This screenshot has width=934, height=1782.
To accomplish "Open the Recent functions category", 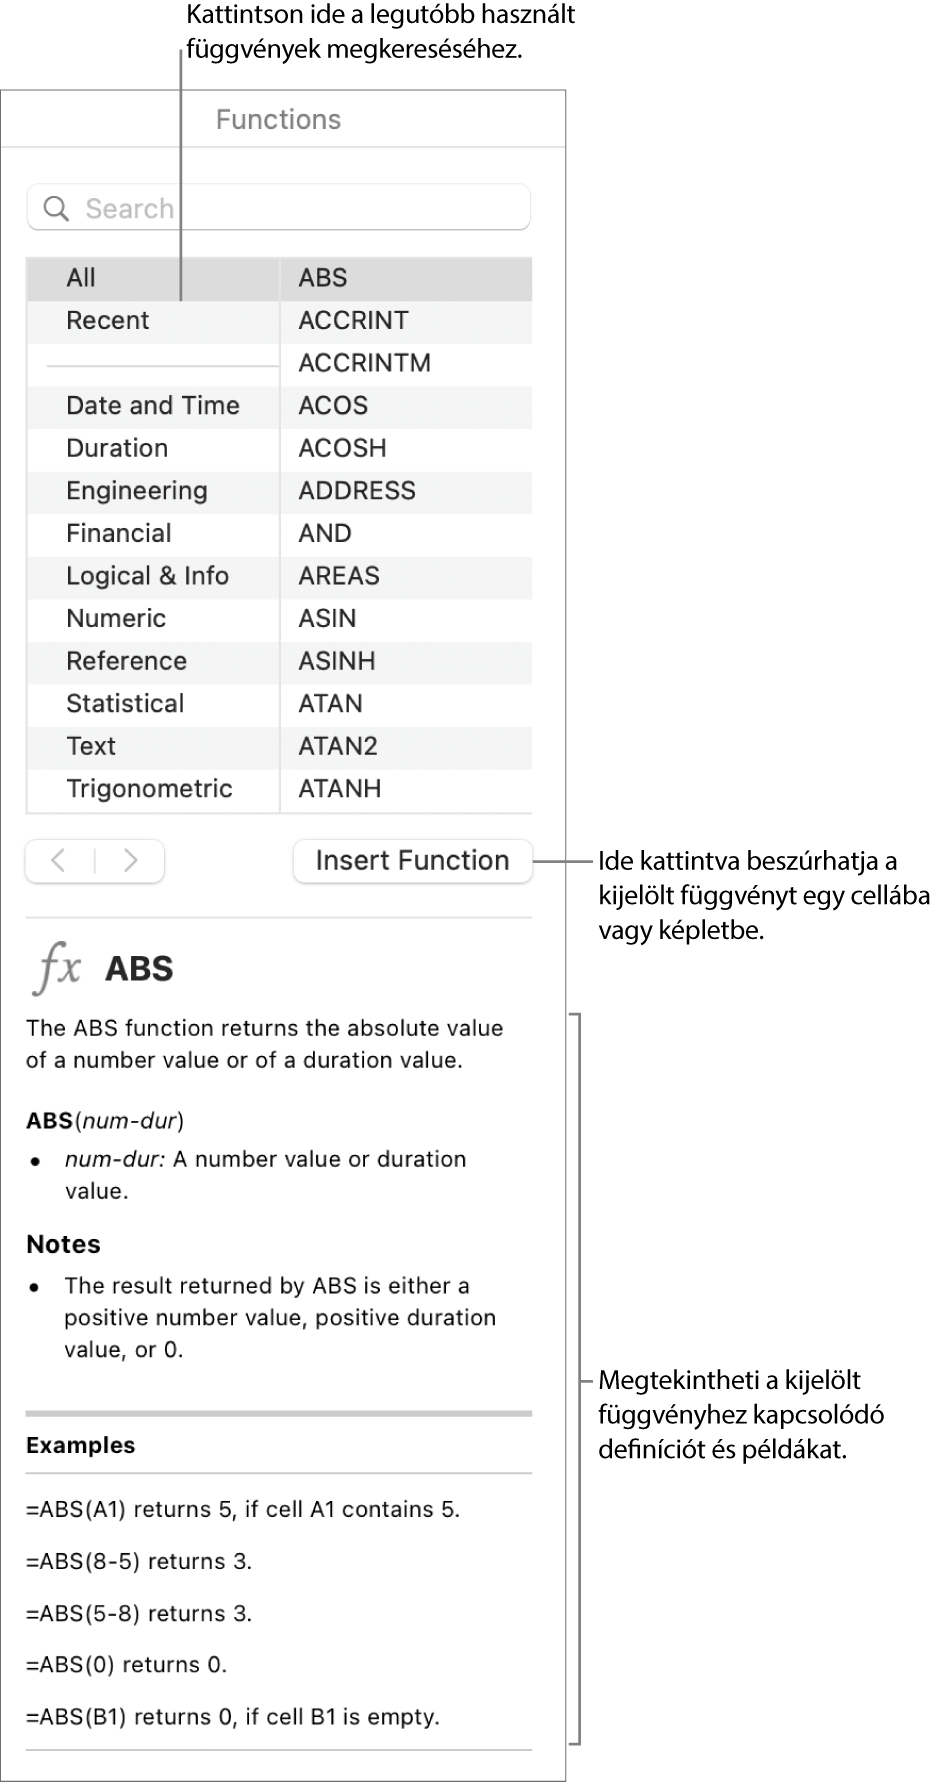I will pos(108,321).
